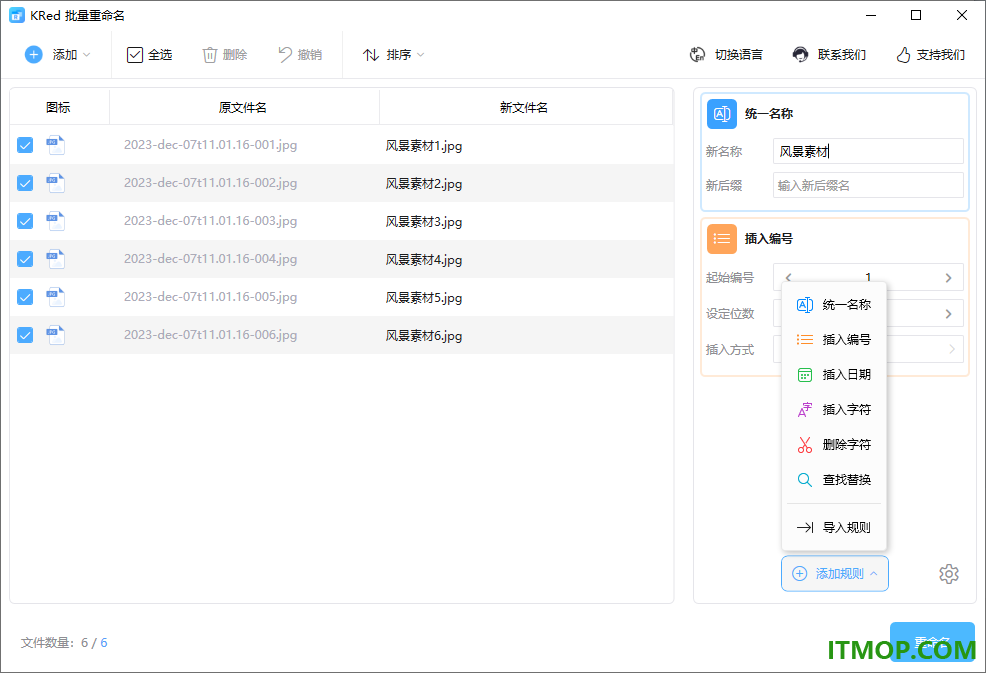
Task: Click the file icon of 001.jpg
Action: [55, 145]
